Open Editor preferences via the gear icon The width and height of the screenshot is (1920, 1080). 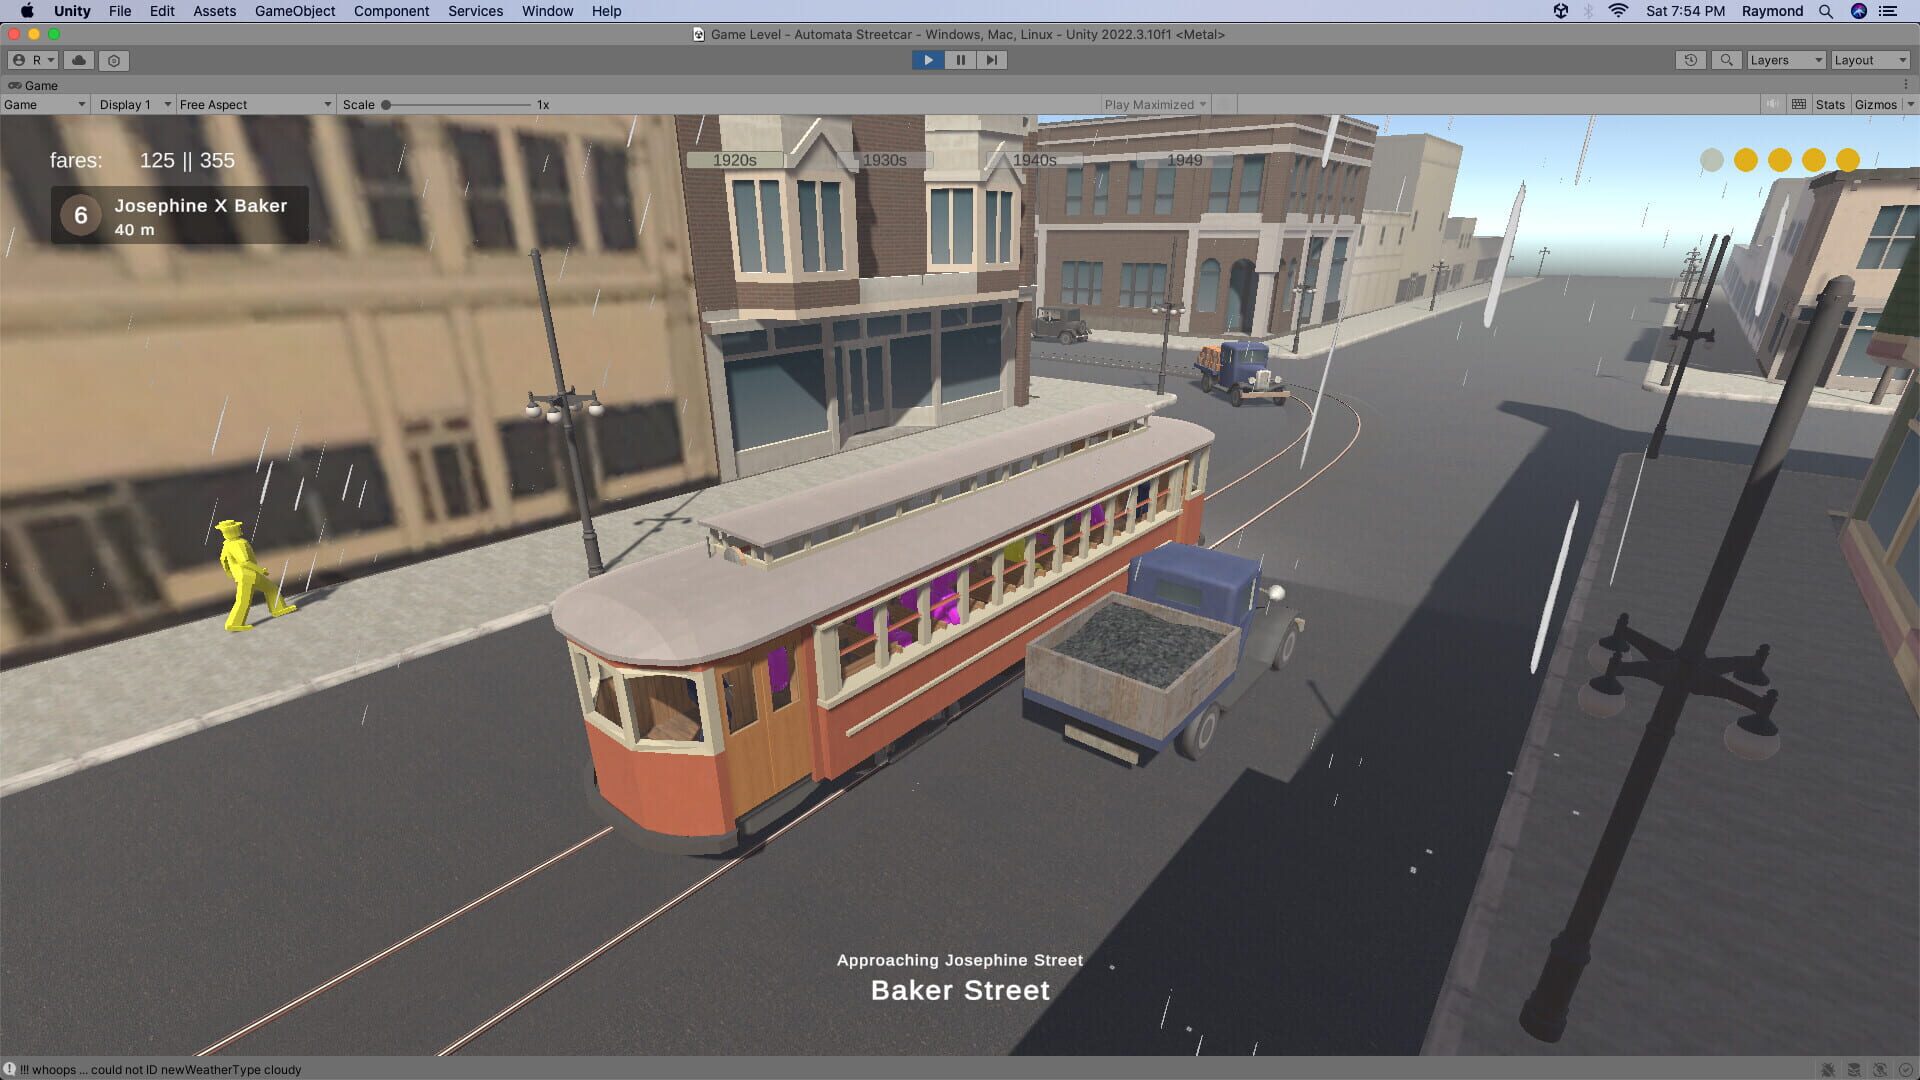(113, 60)
